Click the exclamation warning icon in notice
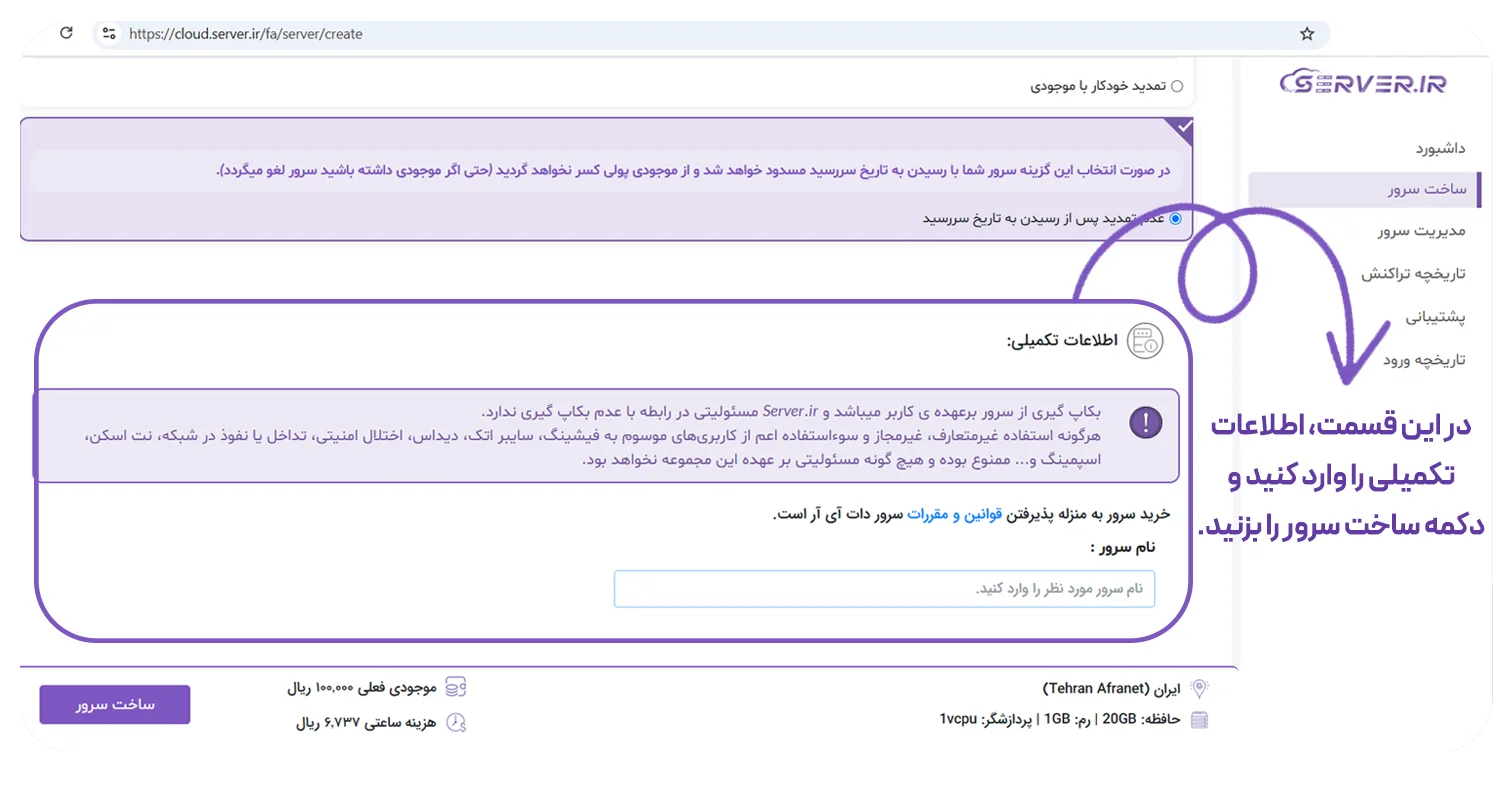This screenshot has height=800, width=1500. coord(1146,423)
